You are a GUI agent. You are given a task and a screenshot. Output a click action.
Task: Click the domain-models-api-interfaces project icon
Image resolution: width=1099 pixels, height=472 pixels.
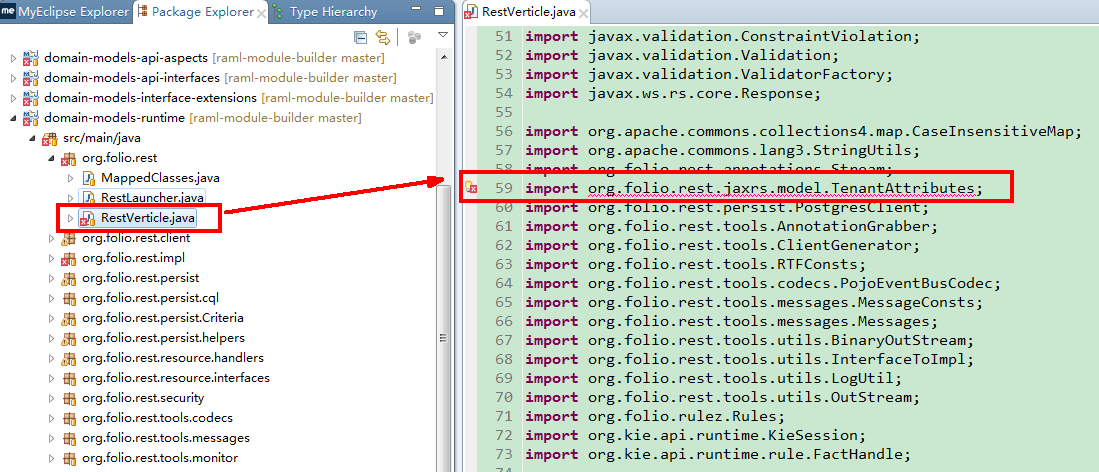pos(31,77)
